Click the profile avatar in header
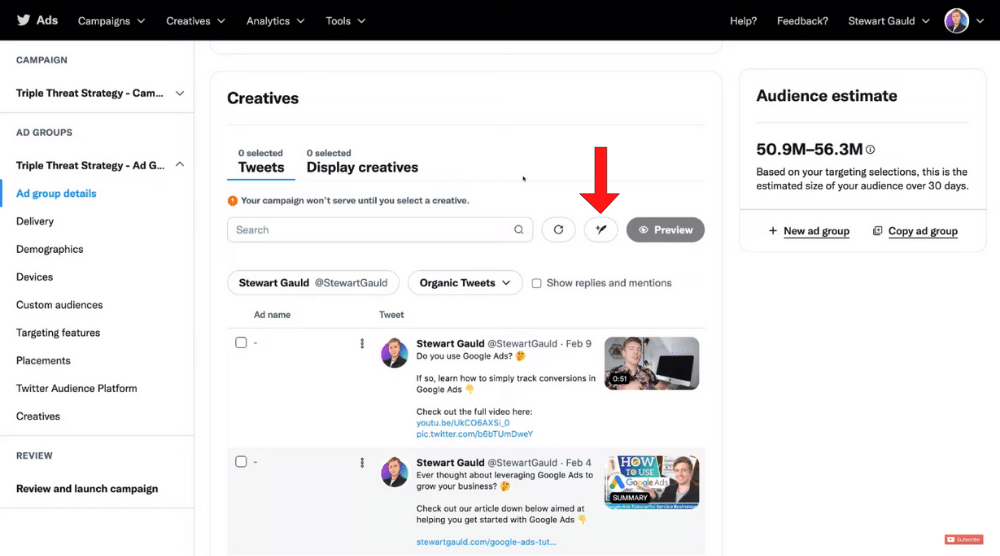 coord(956,21)
